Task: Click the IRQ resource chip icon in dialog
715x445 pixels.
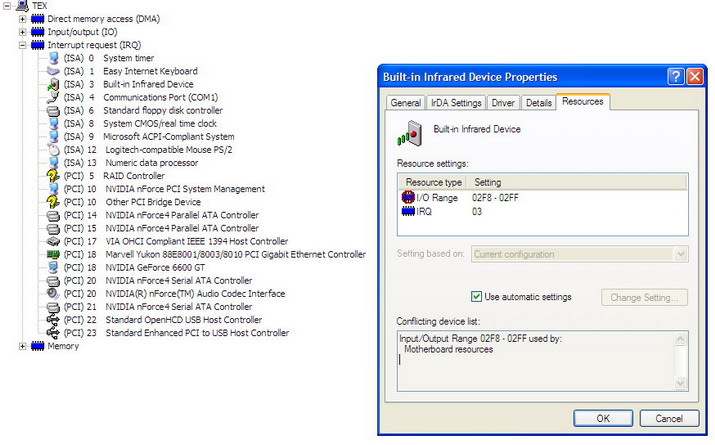Action: (408, 211)
